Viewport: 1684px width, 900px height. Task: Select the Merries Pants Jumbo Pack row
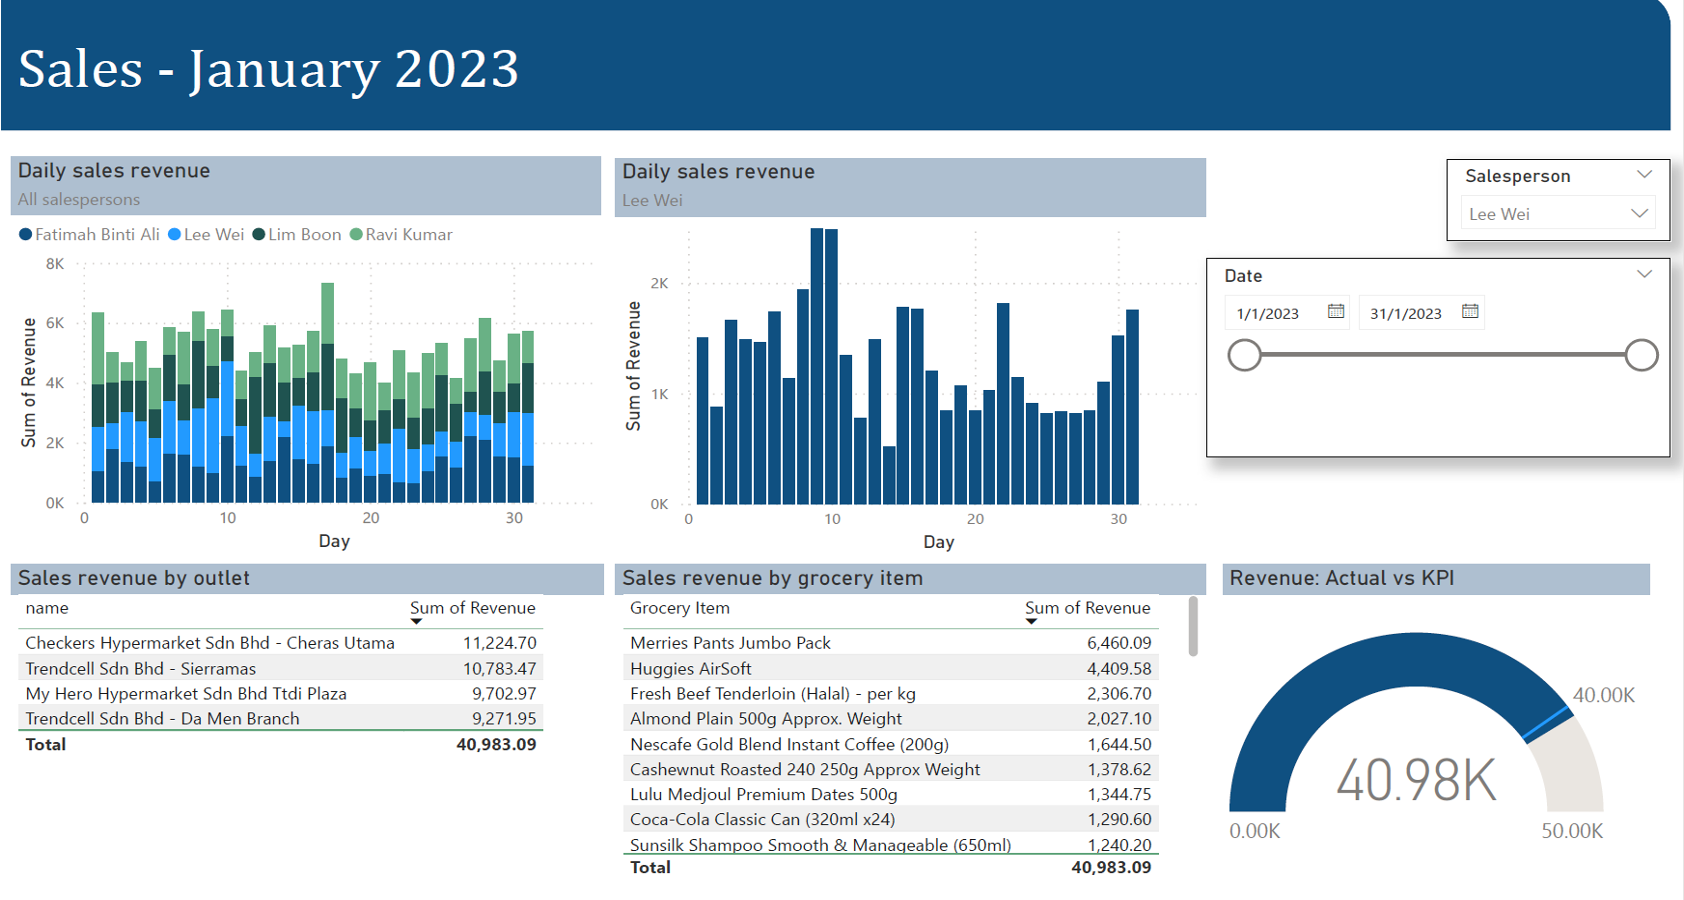click(730, 643)
